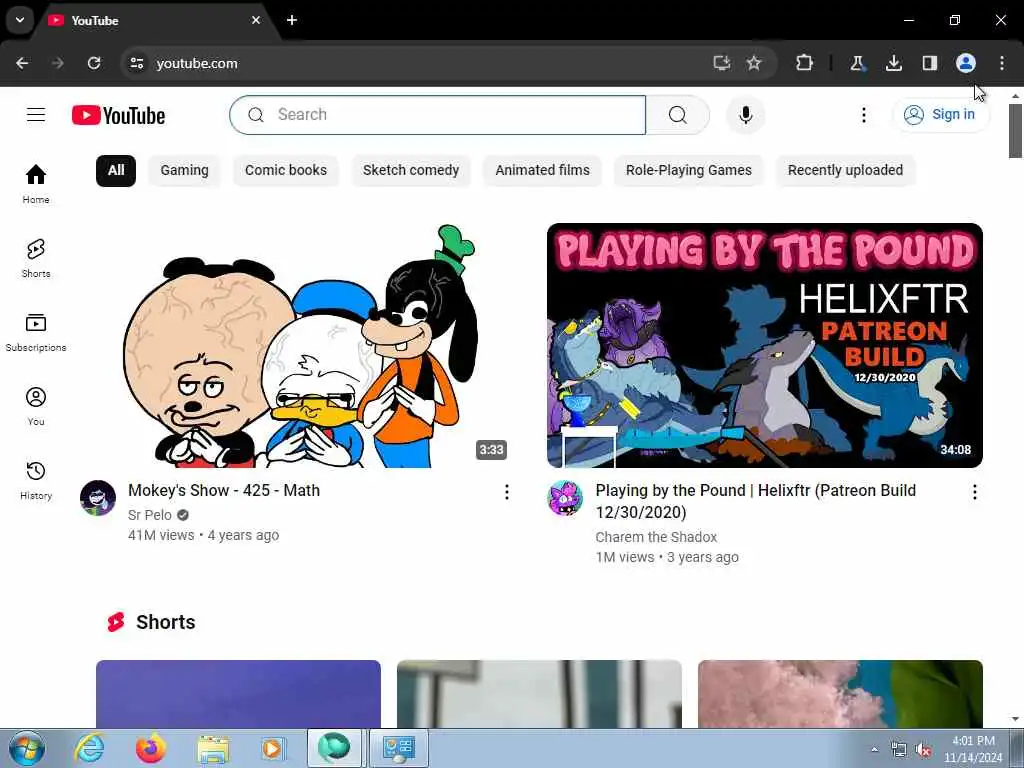1024x768 pixels.
Task: Bookmark this page with the star
Action: pyautogui.click(x=754, y=63)
